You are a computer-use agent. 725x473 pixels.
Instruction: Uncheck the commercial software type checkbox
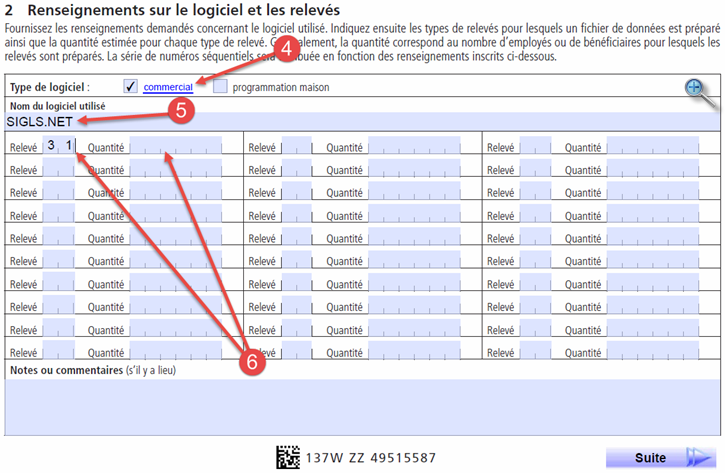tap(131, 88)
